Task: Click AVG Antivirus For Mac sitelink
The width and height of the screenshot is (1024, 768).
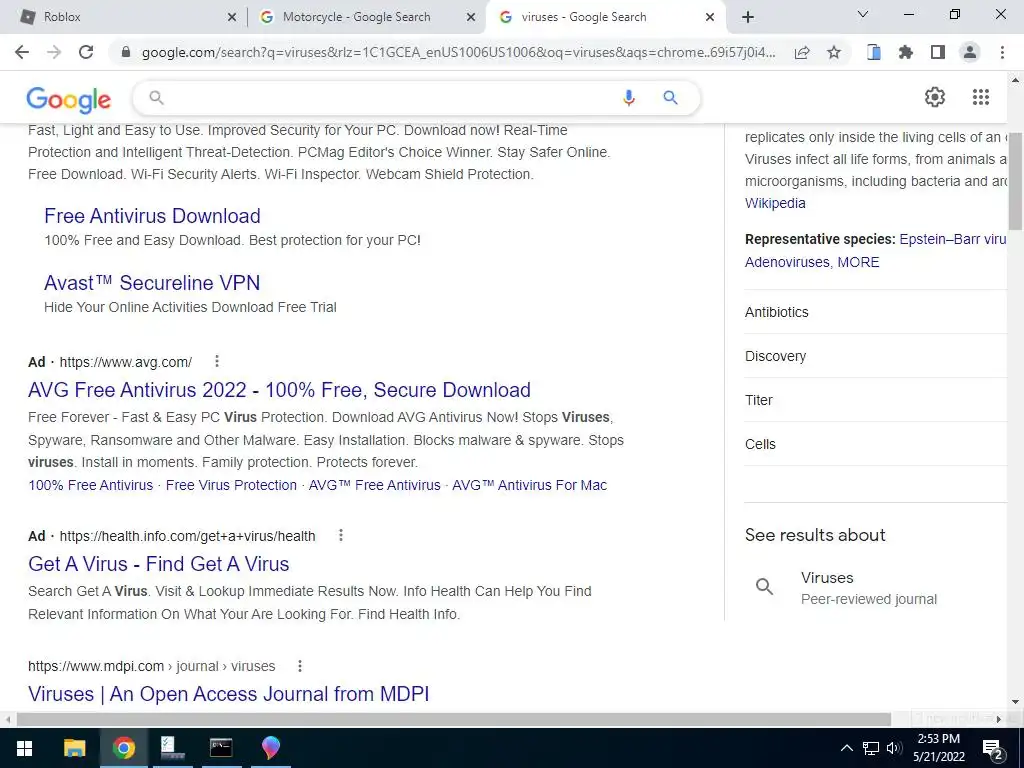Action: pyautogui.click(x=530, y=485)
